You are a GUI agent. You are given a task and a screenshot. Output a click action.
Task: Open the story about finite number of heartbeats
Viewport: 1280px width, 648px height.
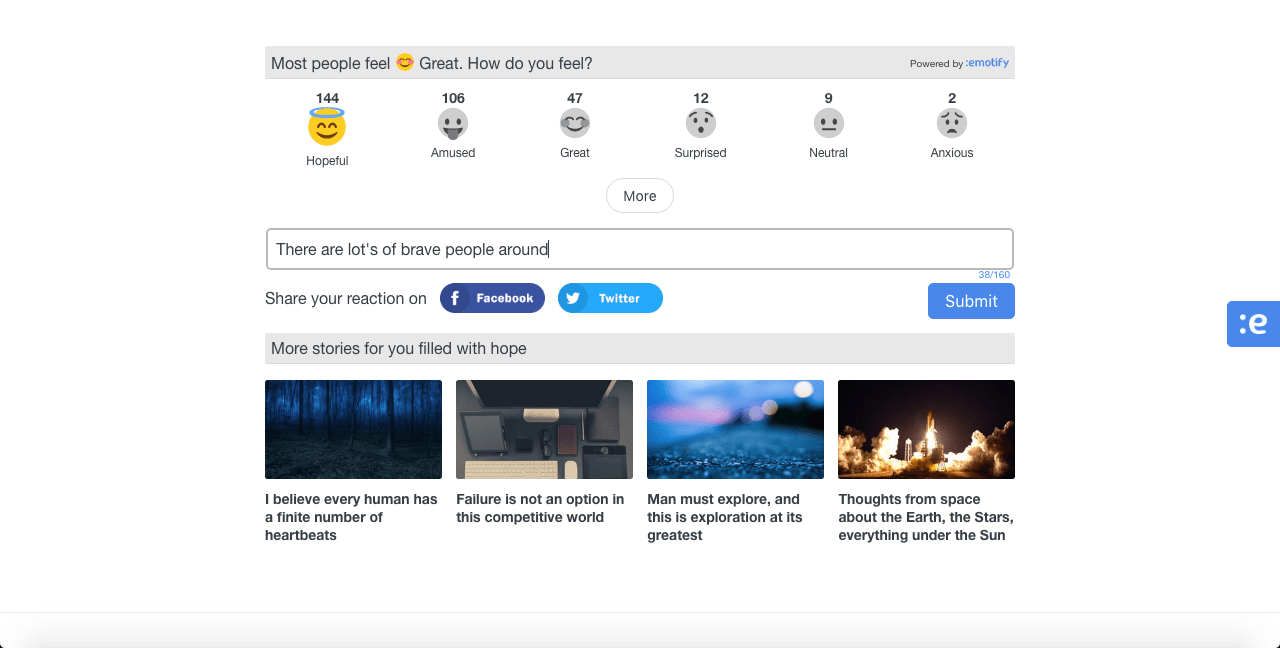(353, 429)
